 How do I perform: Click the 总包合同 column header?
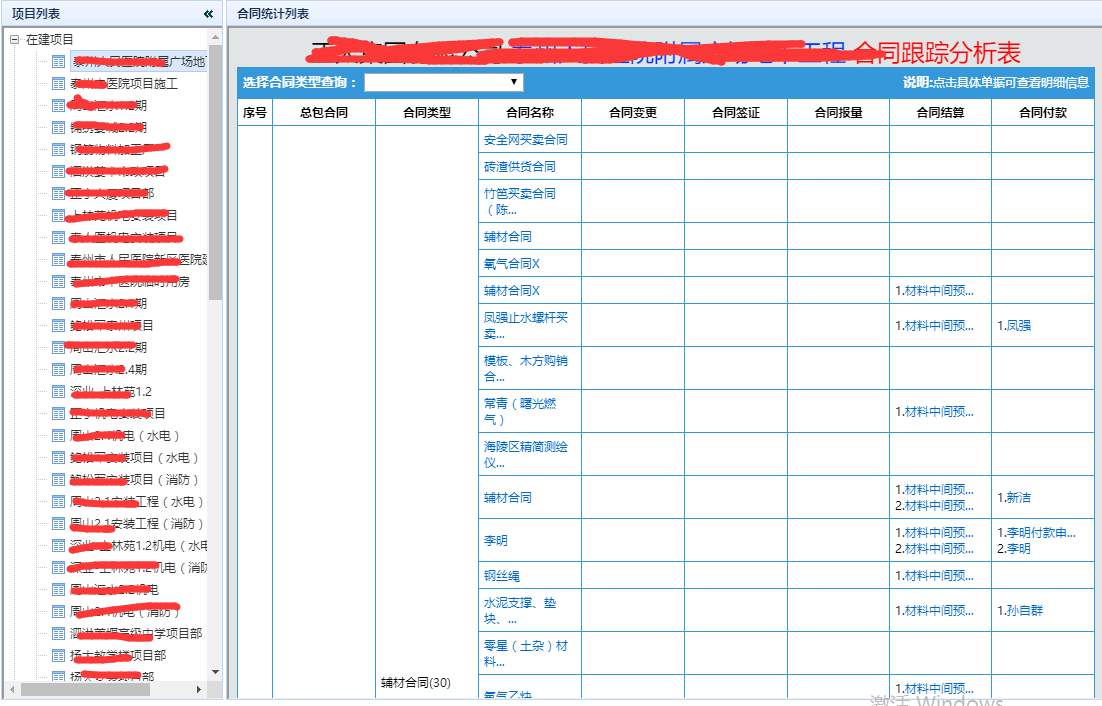324,112
